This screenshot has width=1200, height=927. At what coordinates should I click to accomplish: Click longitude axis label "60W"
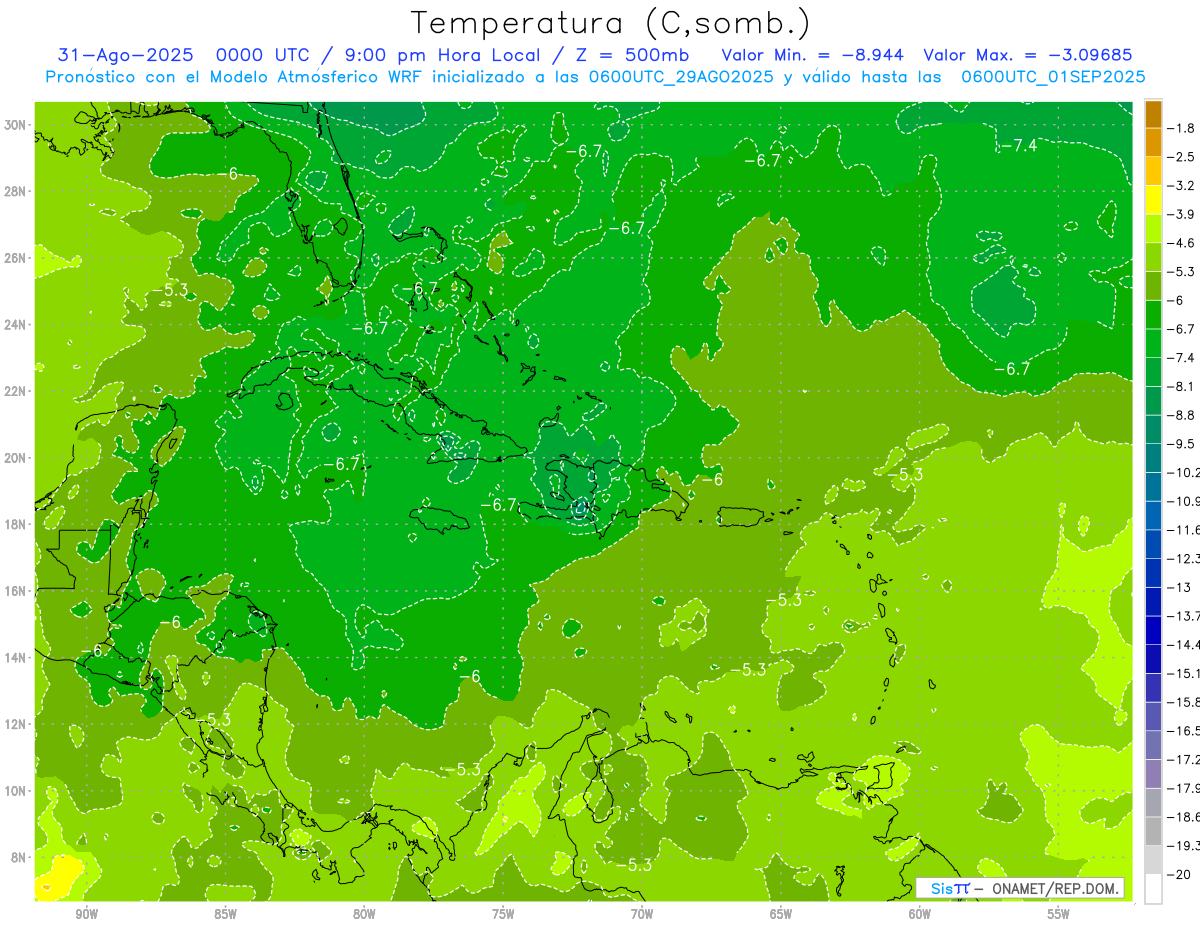click(920, 914)
